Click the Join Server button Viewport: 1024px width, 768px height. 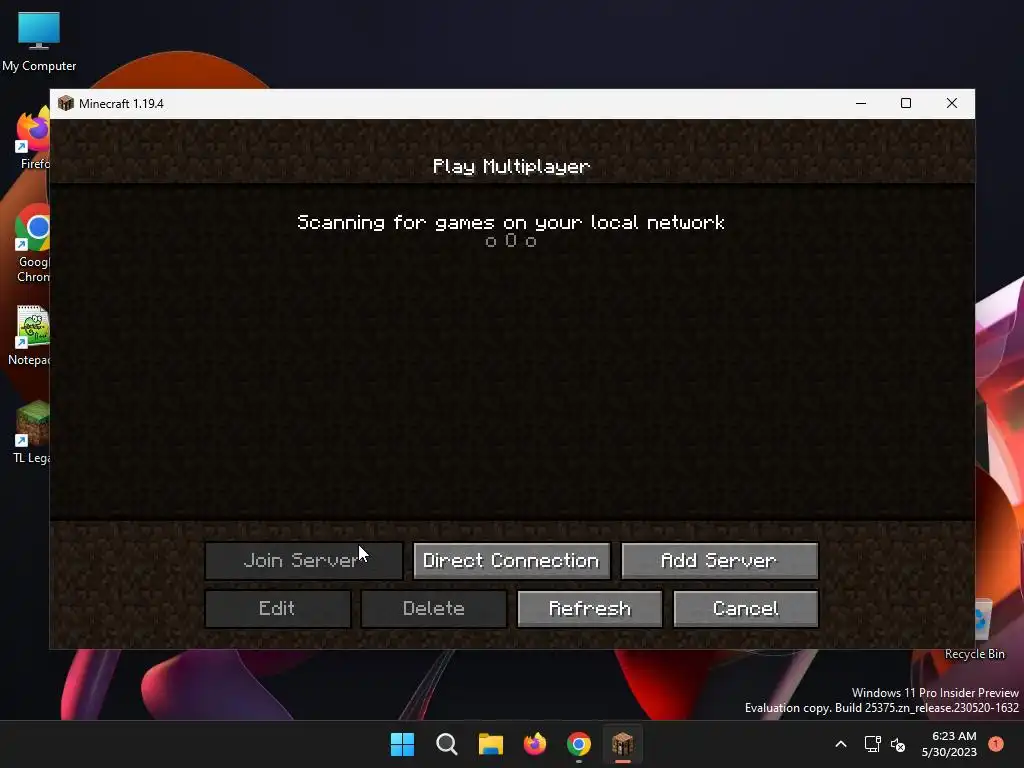click(x=304, y=560)
